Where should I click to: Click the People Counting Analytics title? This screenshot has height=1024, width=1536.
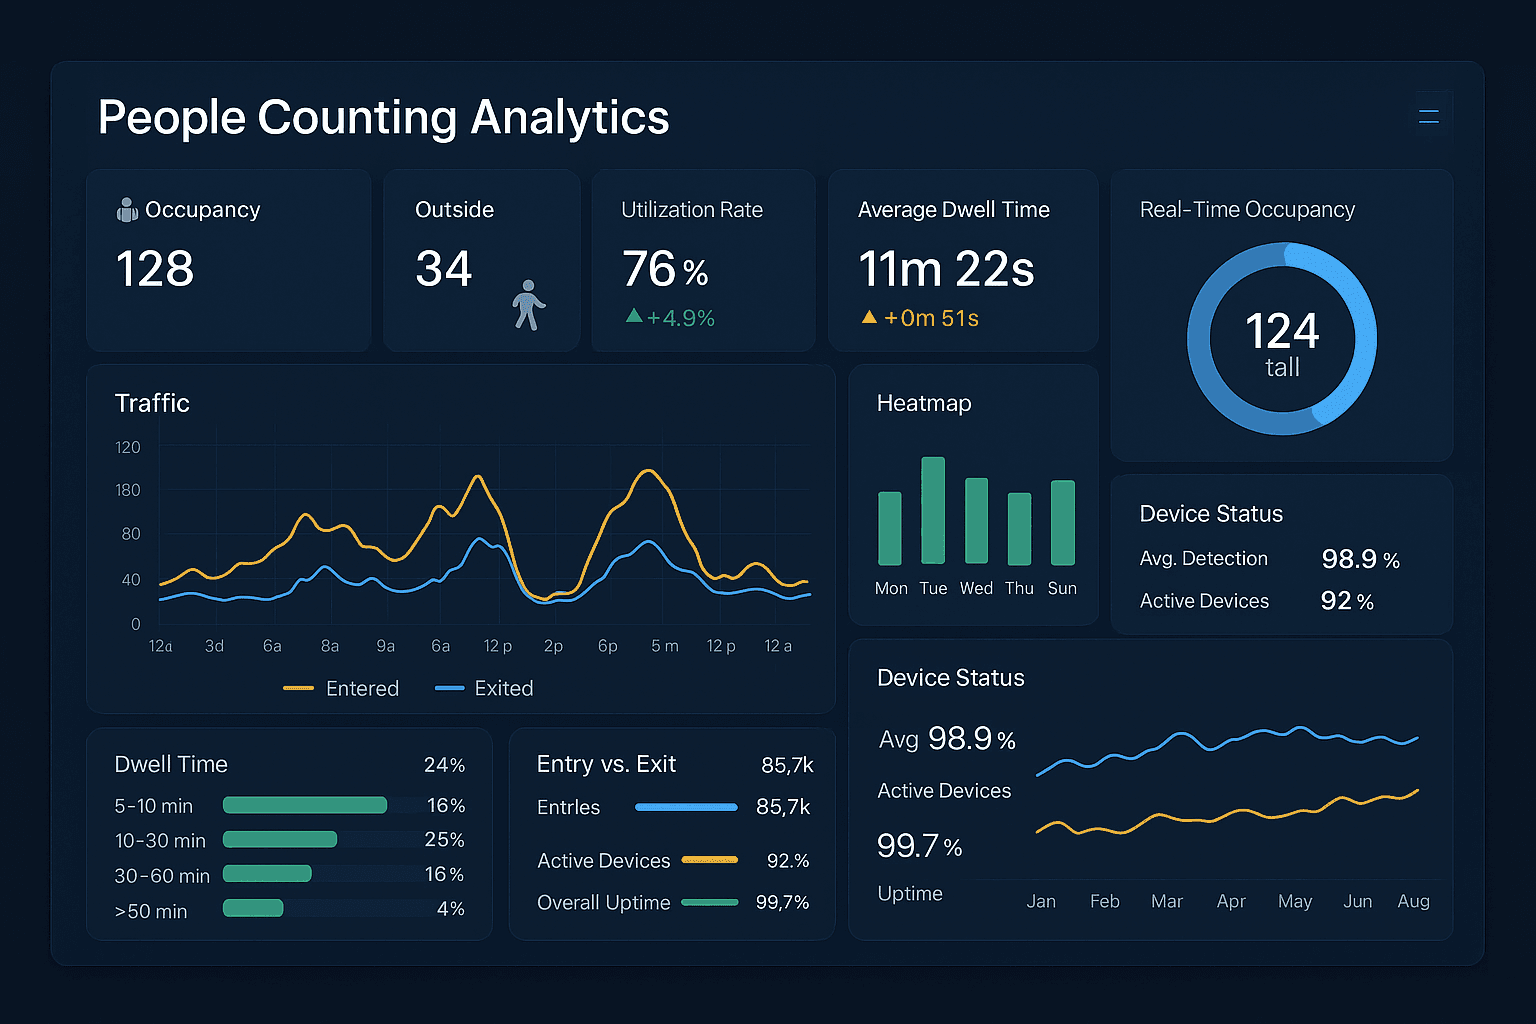pyautogui.click(x=383, y=117)
